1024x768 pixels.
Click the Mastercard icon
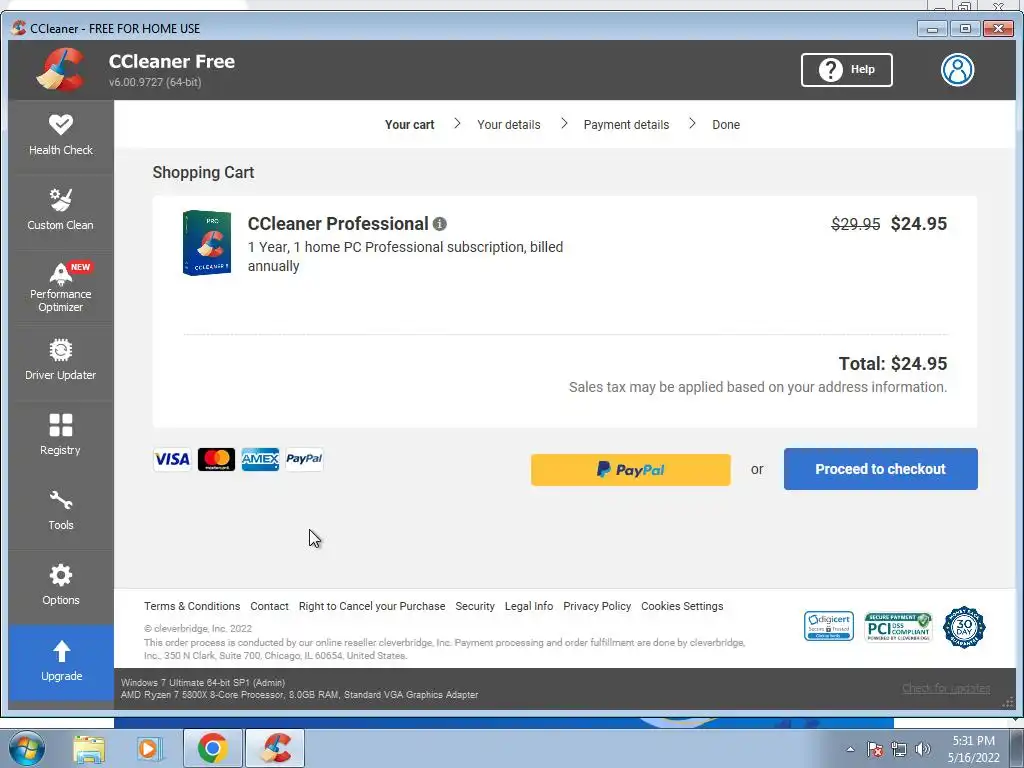[x=216, y=459]
